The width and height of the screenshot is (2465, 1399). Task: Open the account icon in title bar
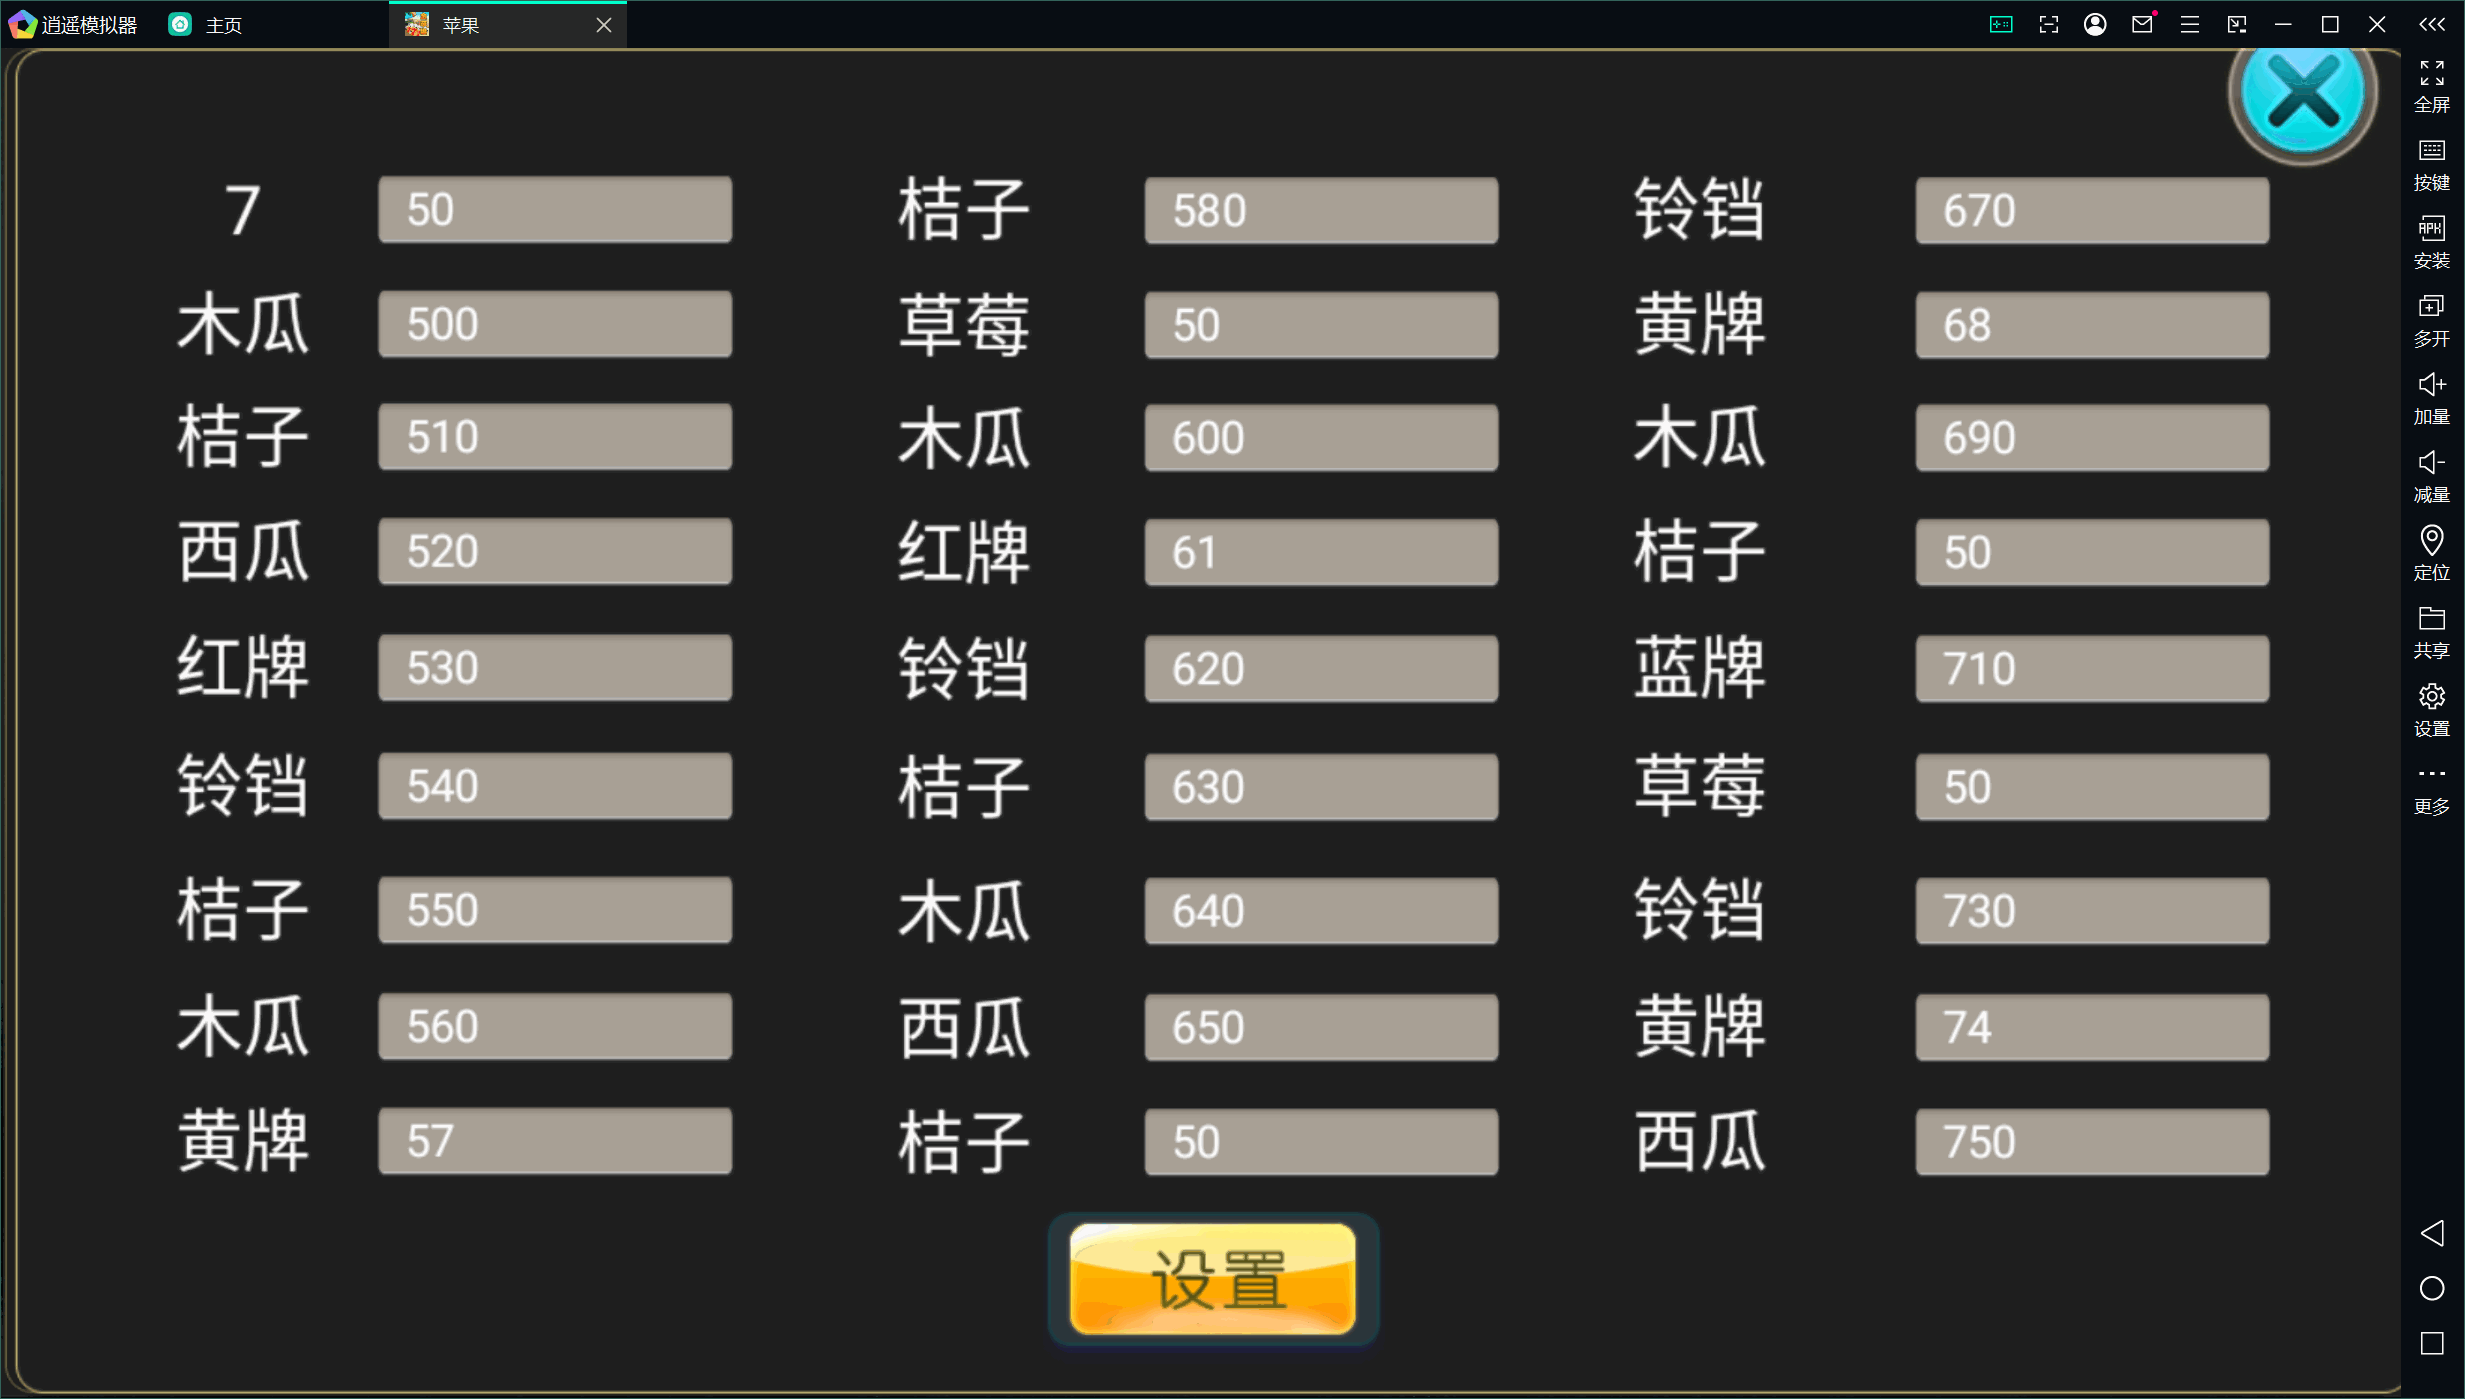tap(2094, 24)
